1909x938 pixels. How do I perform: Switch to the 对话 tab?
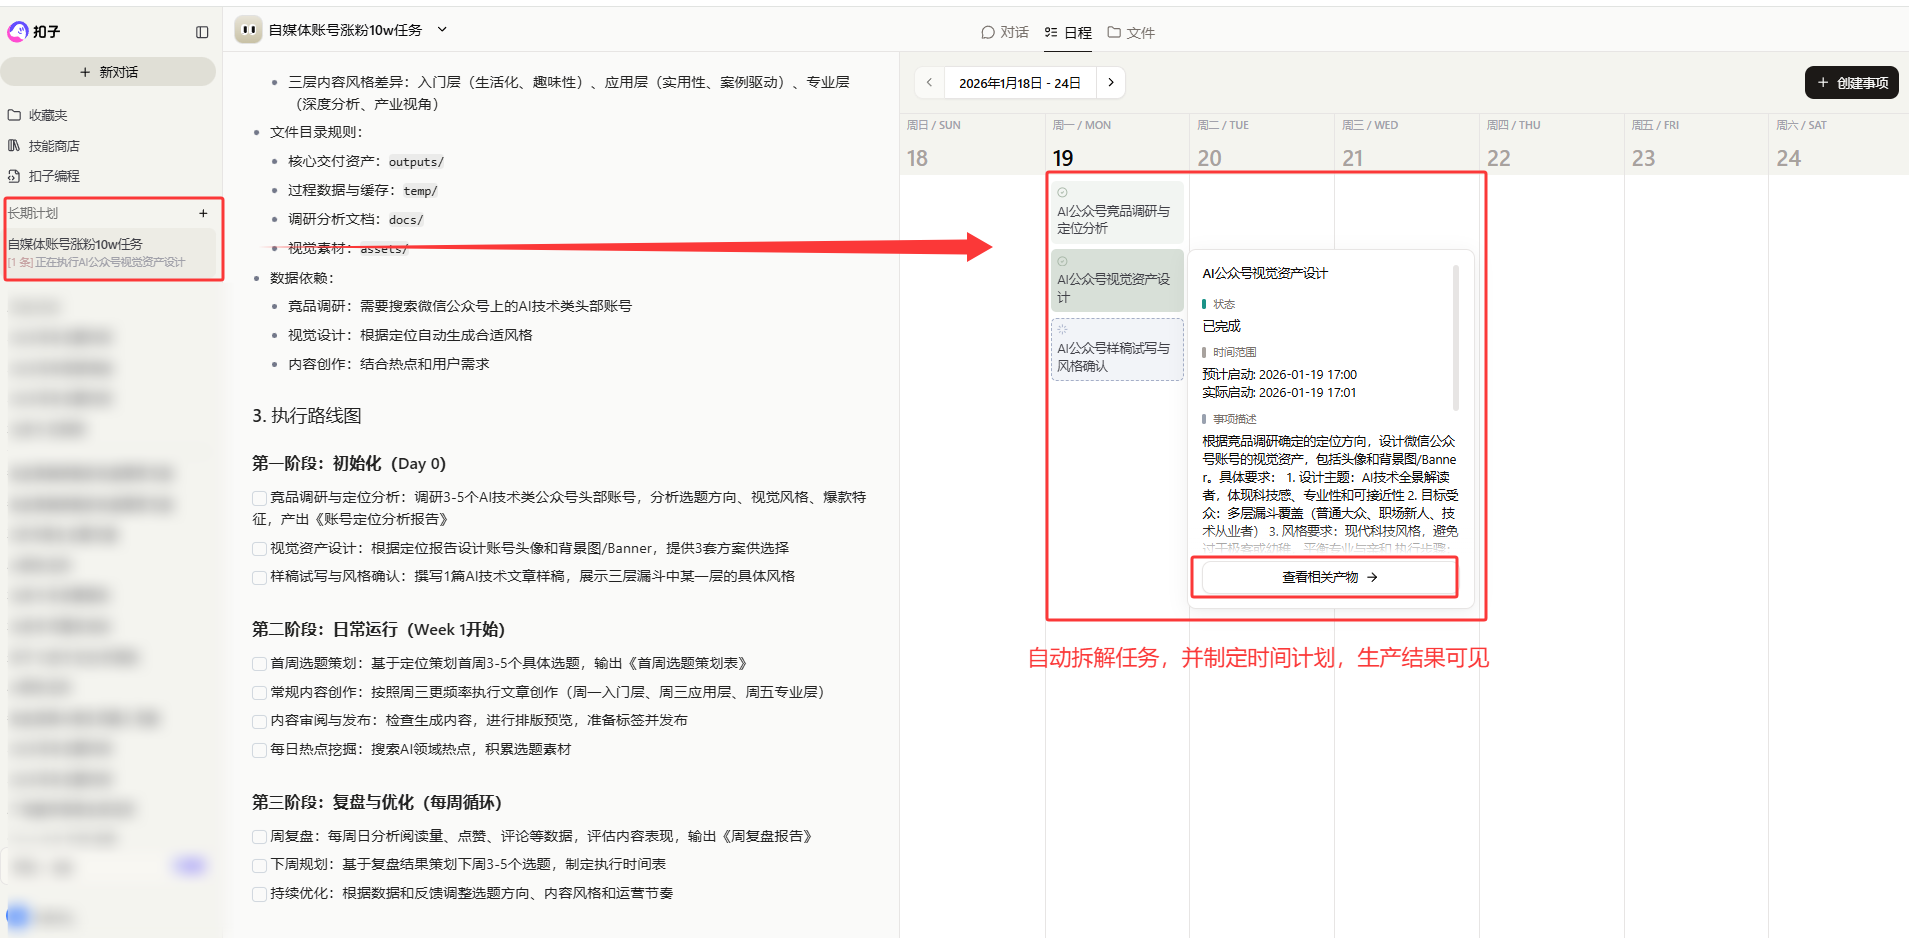[x=1004, y=32]
